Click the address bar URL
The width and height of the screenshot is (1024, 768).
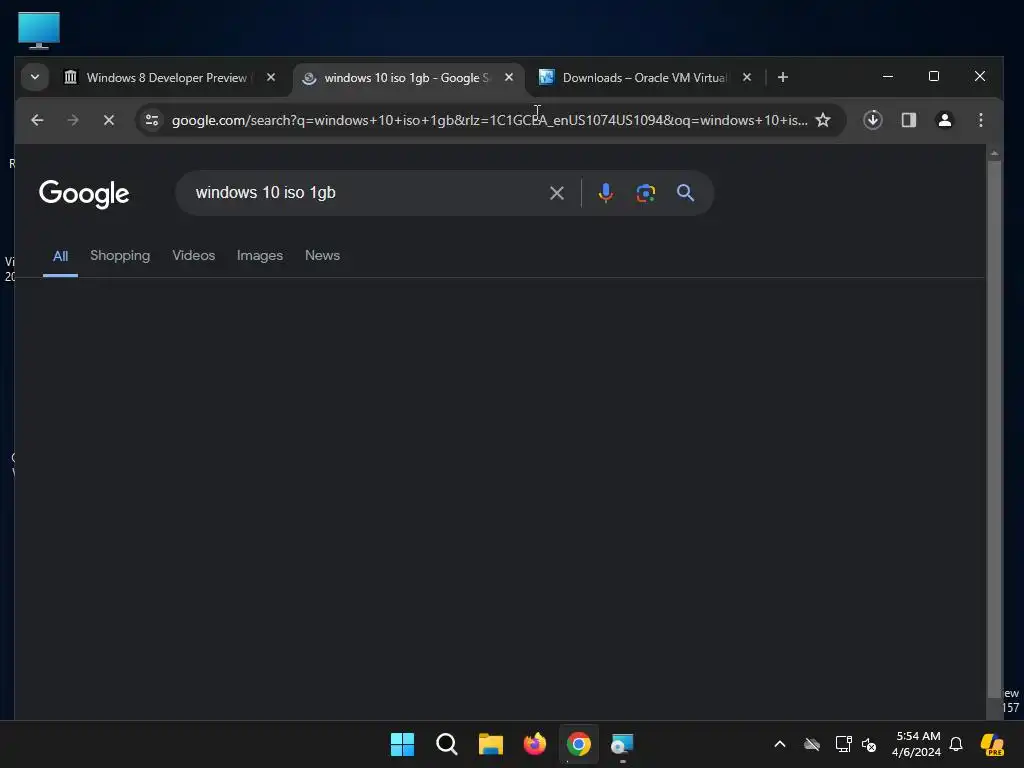click(489, 120)
